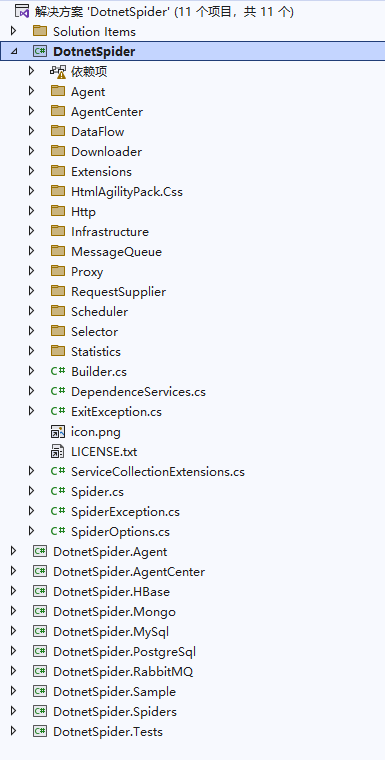
Task: Expand the Downloader folder arrow
Action: pyautogui.click(x=32, y=151)
